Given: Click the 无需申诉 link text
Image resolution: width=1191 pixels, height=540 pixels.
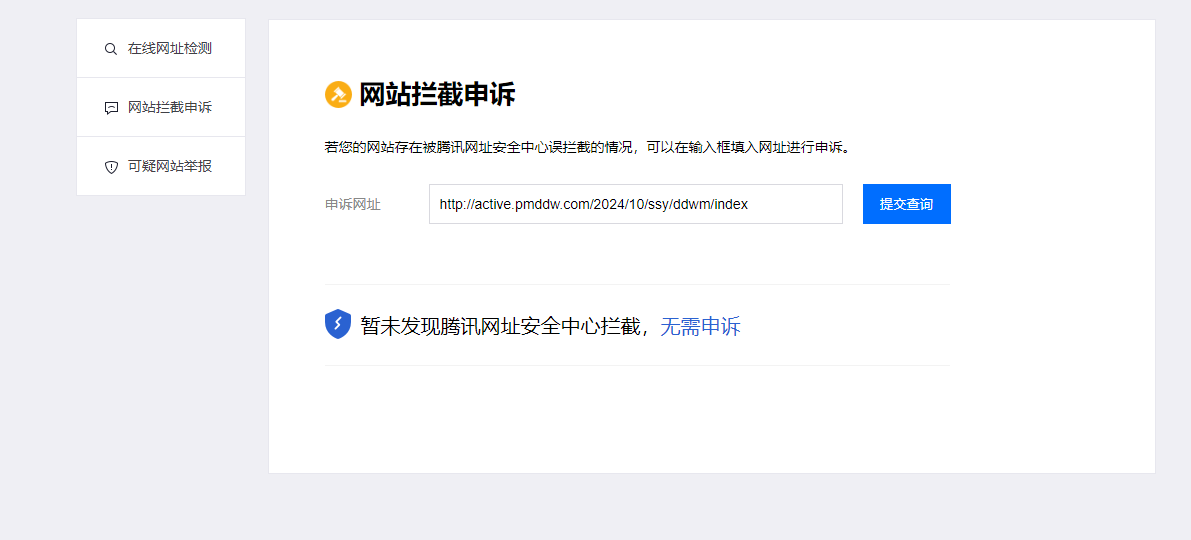Looking at the screenshot, I should click(x=700, y=327).
